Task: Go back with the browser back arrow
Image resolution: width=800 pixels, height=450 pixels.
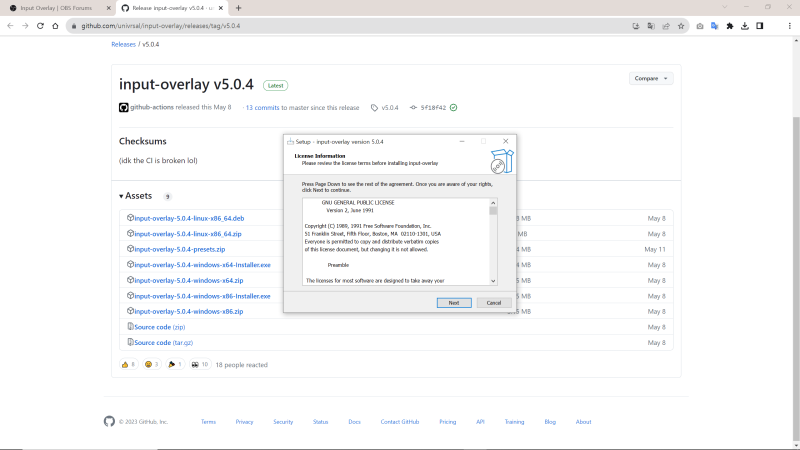Action: (x=10, y=26)
